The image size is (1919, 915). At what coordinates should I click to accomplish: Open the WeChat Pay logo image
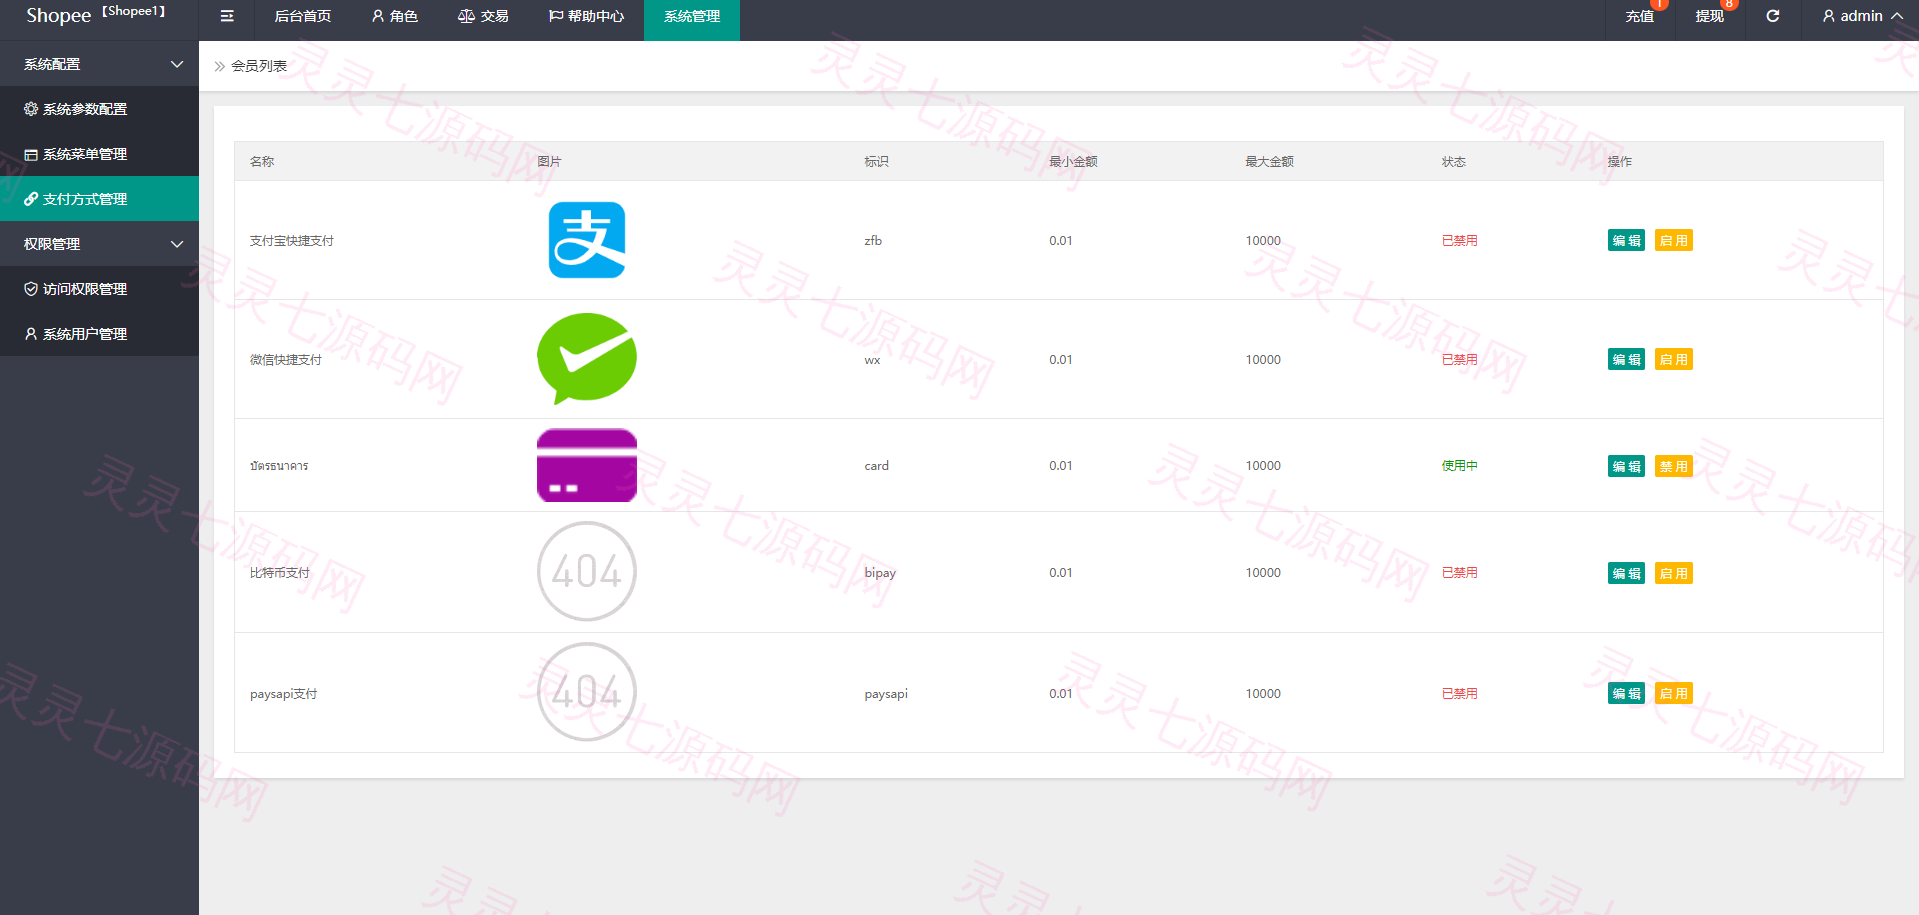(x=587, y=359)
